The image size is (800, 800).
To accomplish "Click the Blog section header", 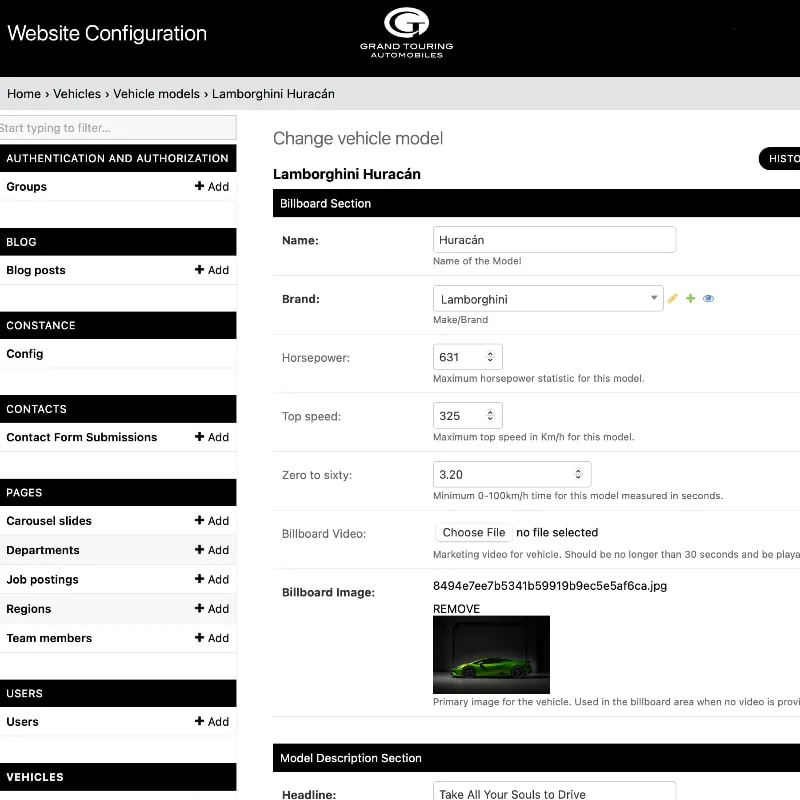I will click(x=118, y=242).
